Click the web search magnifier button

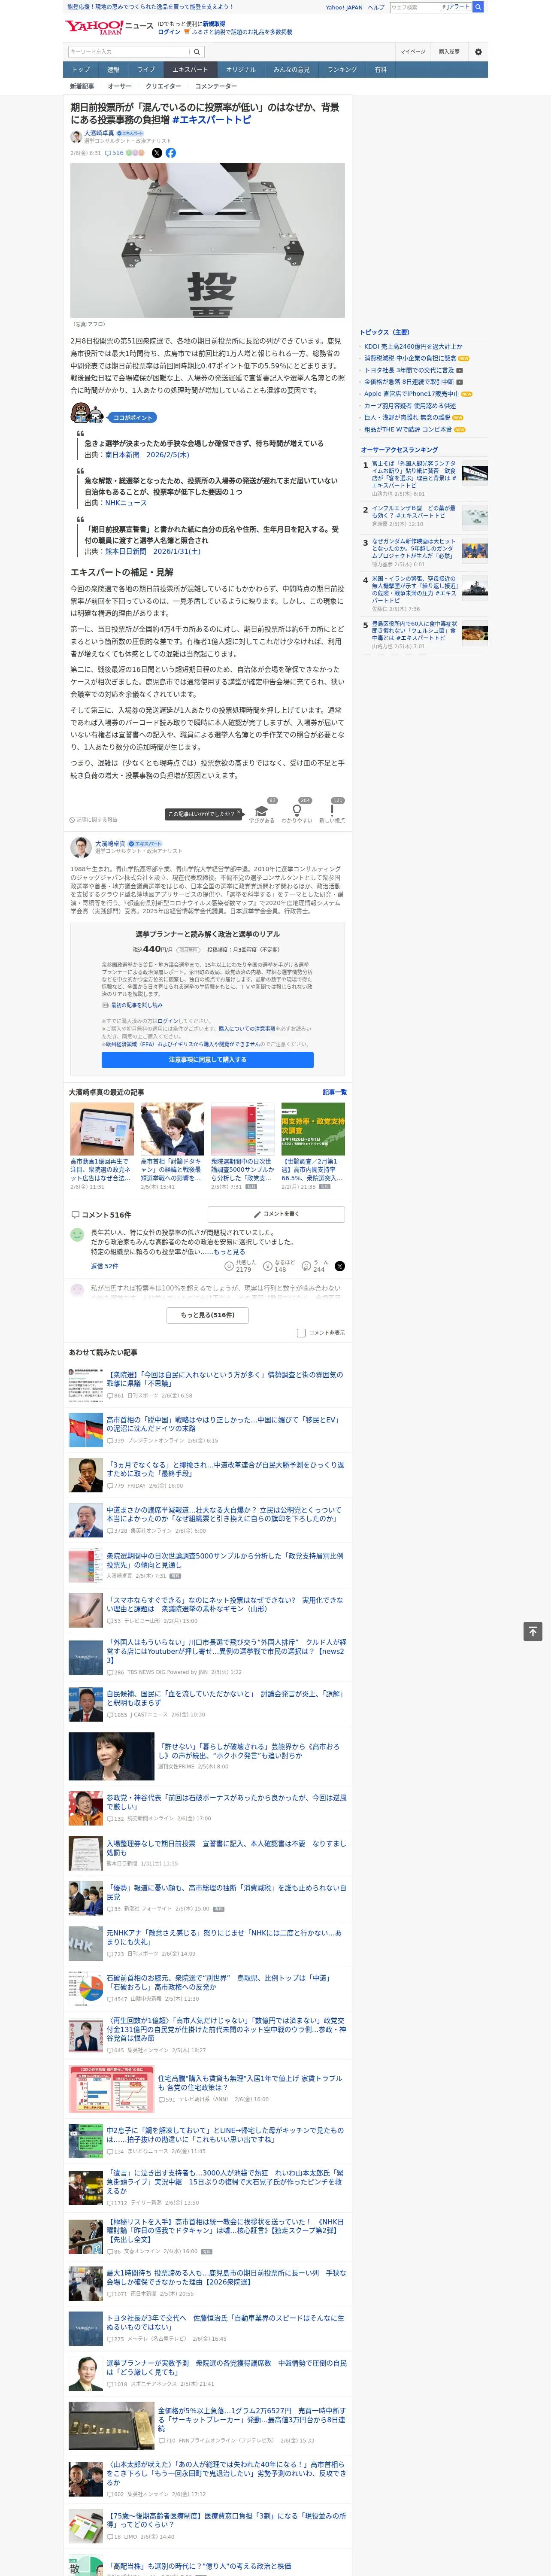(x=478, y=7)
